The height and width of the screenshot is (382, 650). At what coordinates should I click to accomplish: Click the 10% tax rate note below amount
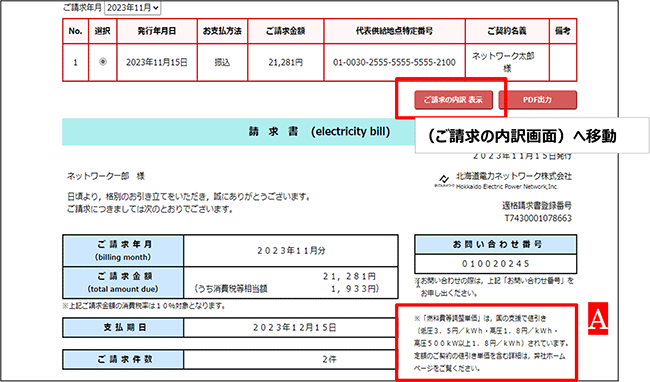click(144, 306)
